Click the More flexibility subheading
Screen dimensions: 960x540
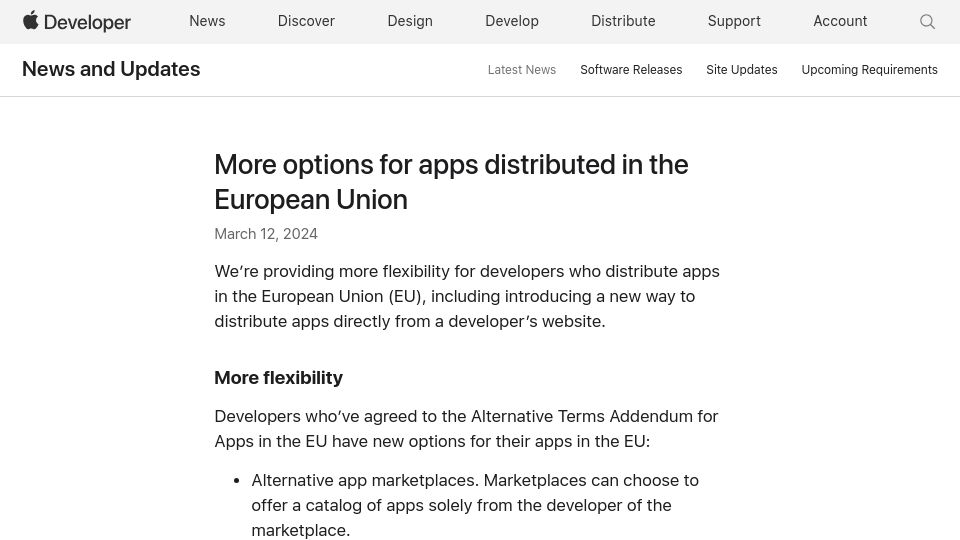pyautogui.click(x=279, y=378)
